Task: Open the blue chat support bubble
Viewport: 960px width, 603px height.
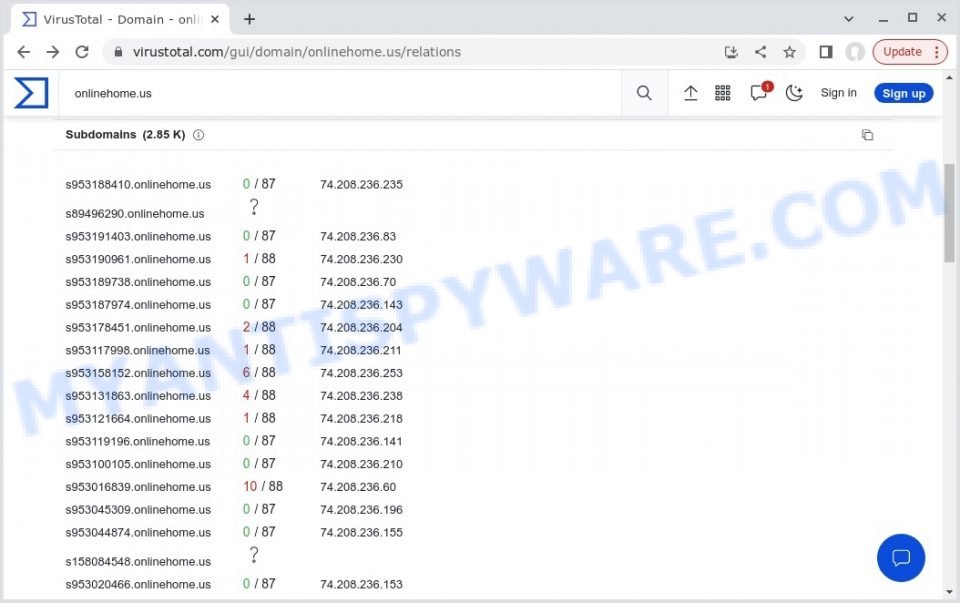Action: pos(900,557)
